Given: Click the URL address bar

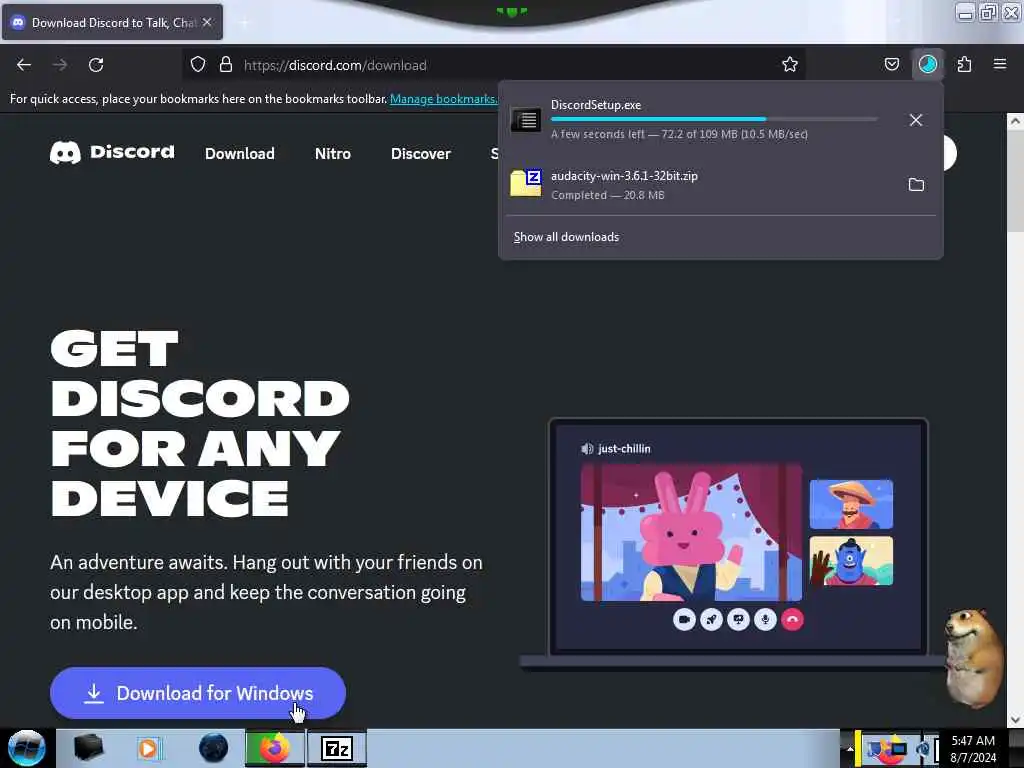Looking at the screenshot, I should coord(496,65).
